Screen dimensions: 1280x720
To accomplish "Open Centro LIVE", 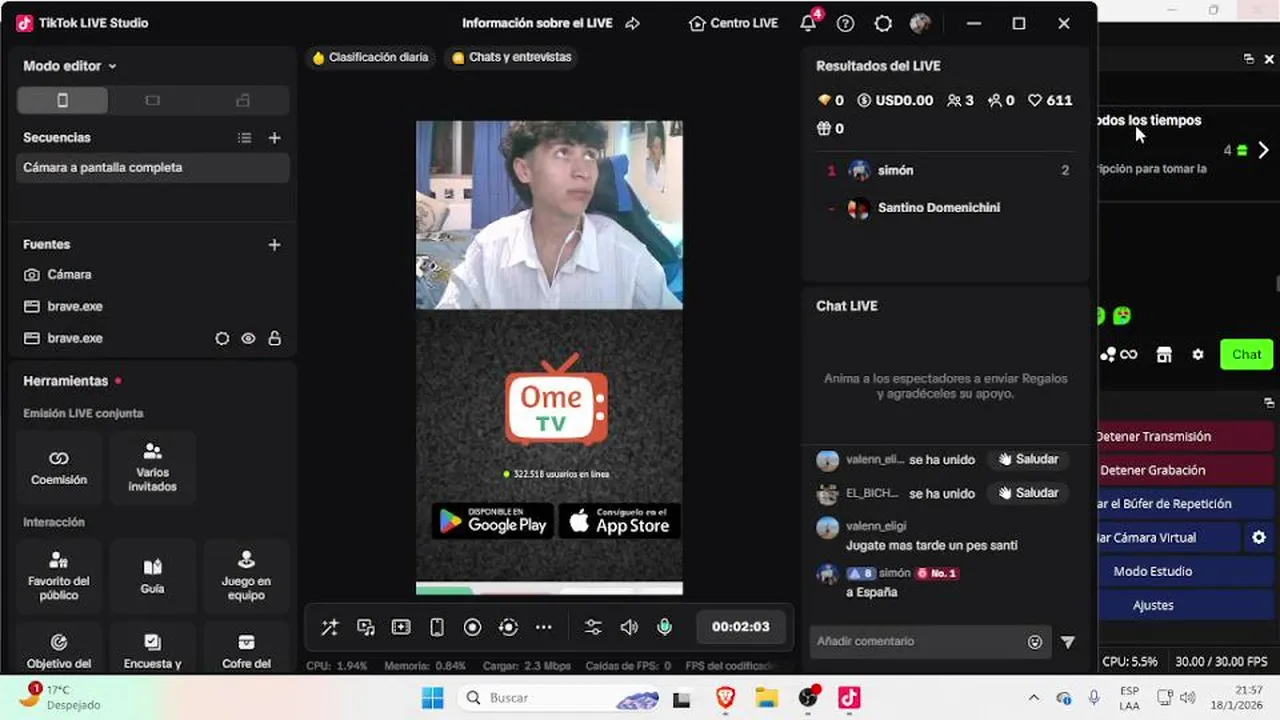I will (x=734, y=23).
